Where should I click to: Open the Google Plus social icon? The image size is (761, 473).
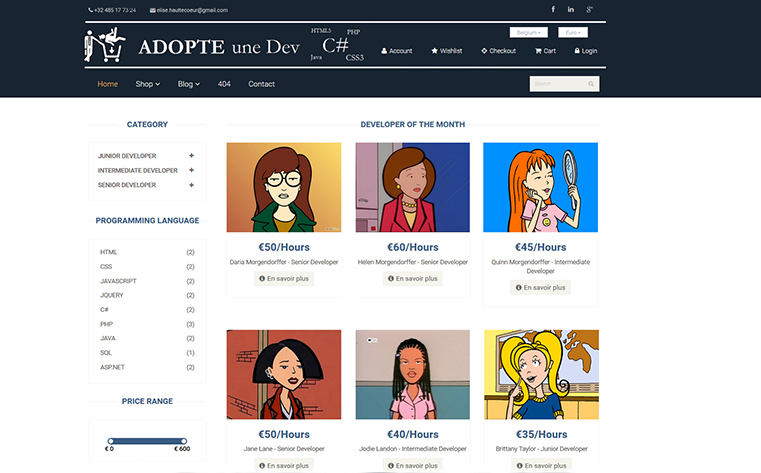point(589,9)
